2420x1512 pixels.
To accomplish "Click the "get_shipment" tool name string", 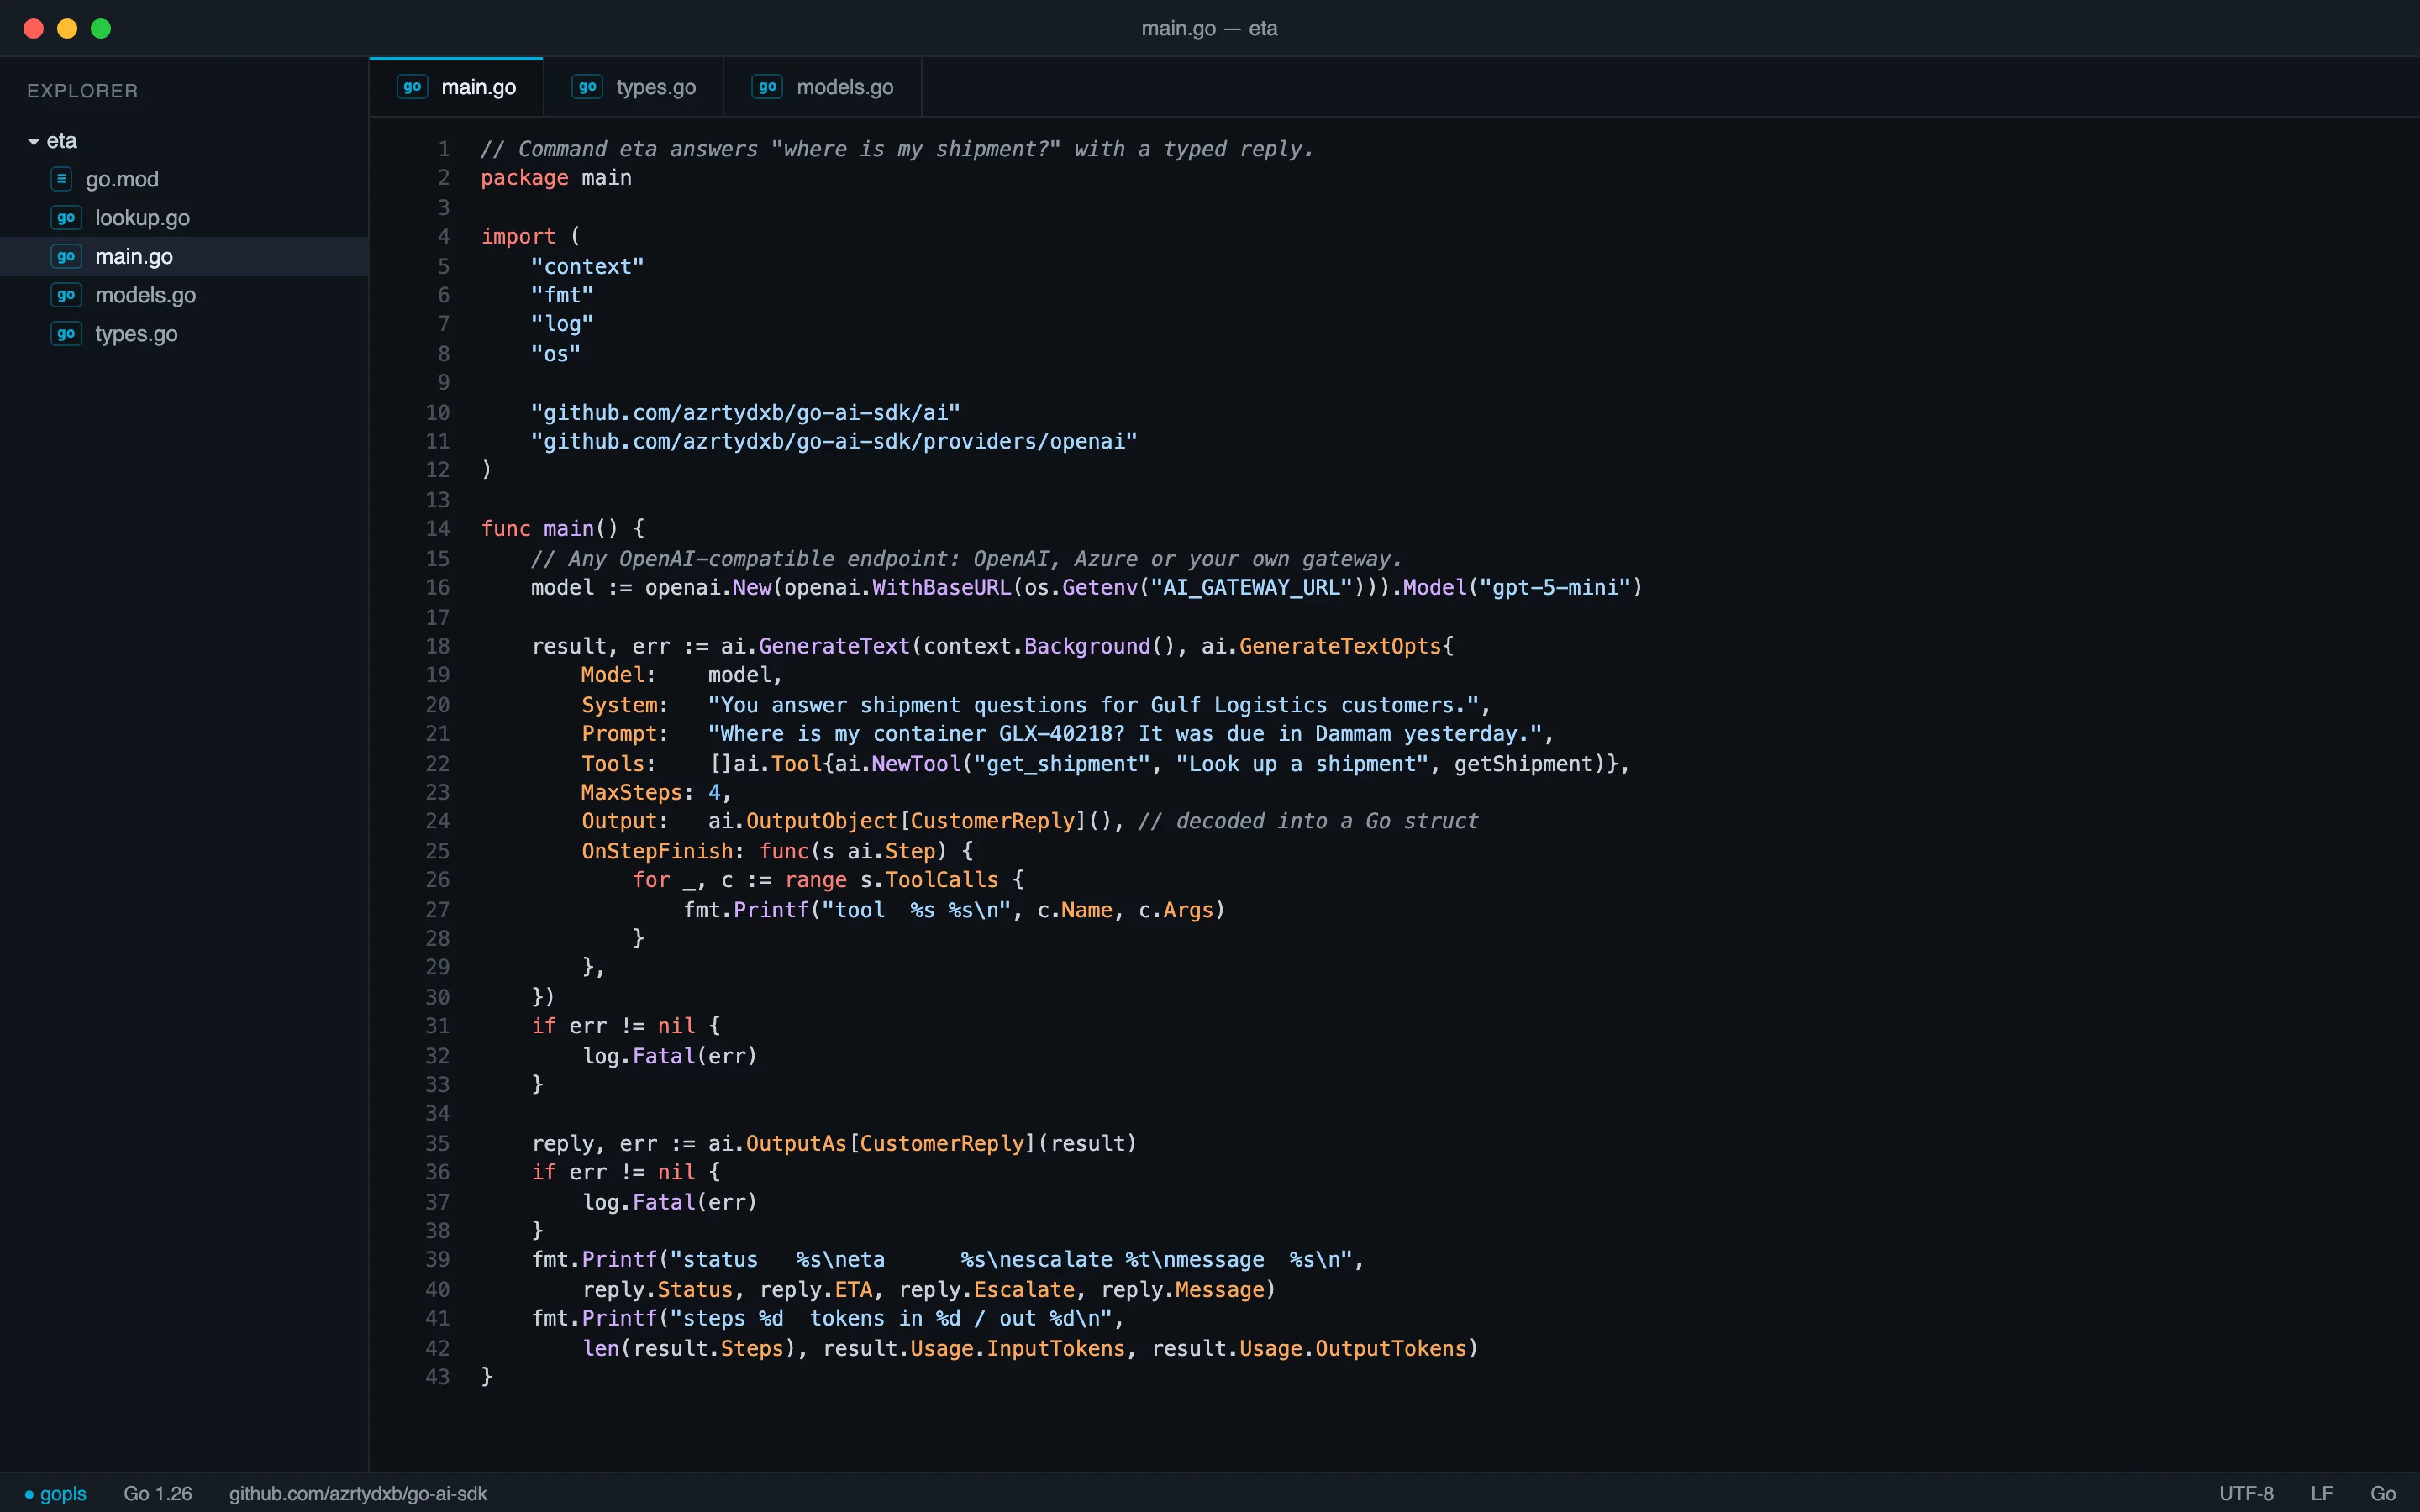I will (1062, 764).
